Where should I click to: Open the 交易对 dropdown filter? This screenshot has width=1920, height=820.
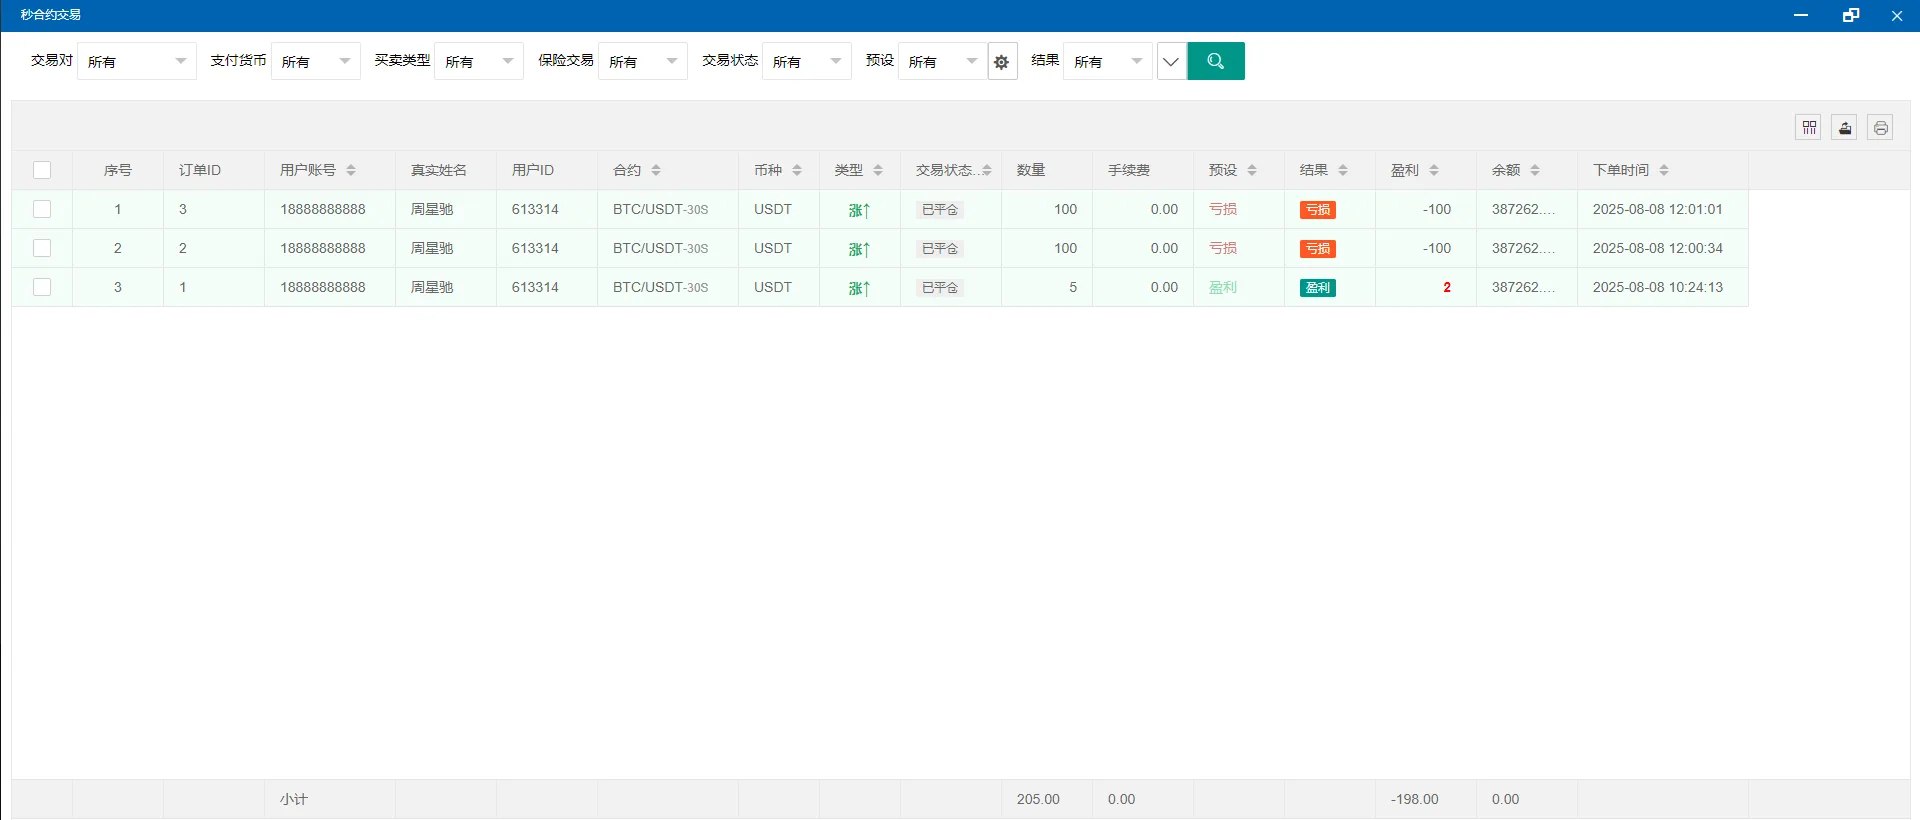(136, 61)
